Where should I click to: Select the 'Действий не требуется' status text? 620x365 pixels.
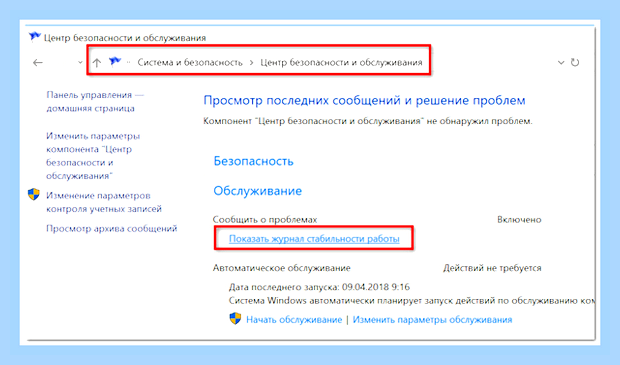coord(492,268)
